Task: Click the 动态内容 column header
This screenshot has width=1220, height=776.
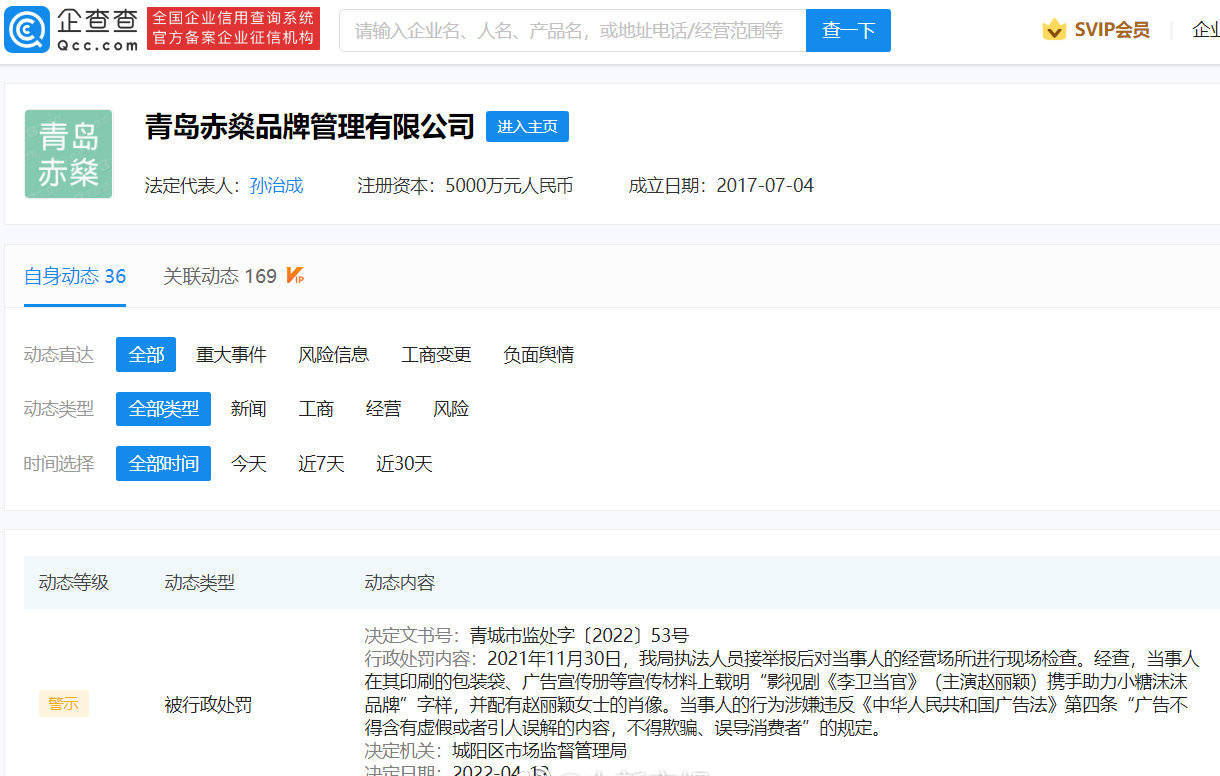Action: click(x=400, y=583)
